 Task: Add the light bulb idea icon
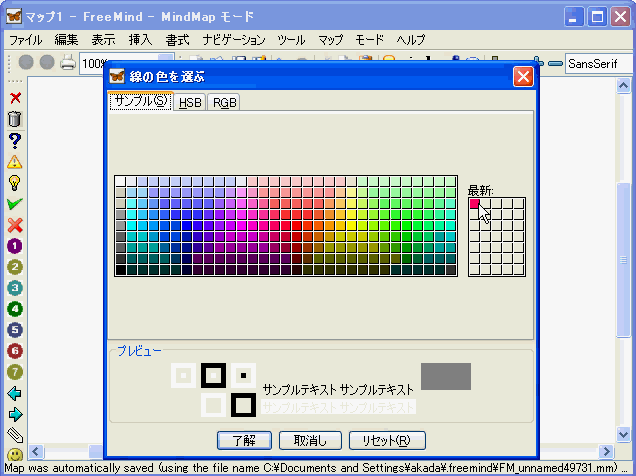click(x=15, y=183)
